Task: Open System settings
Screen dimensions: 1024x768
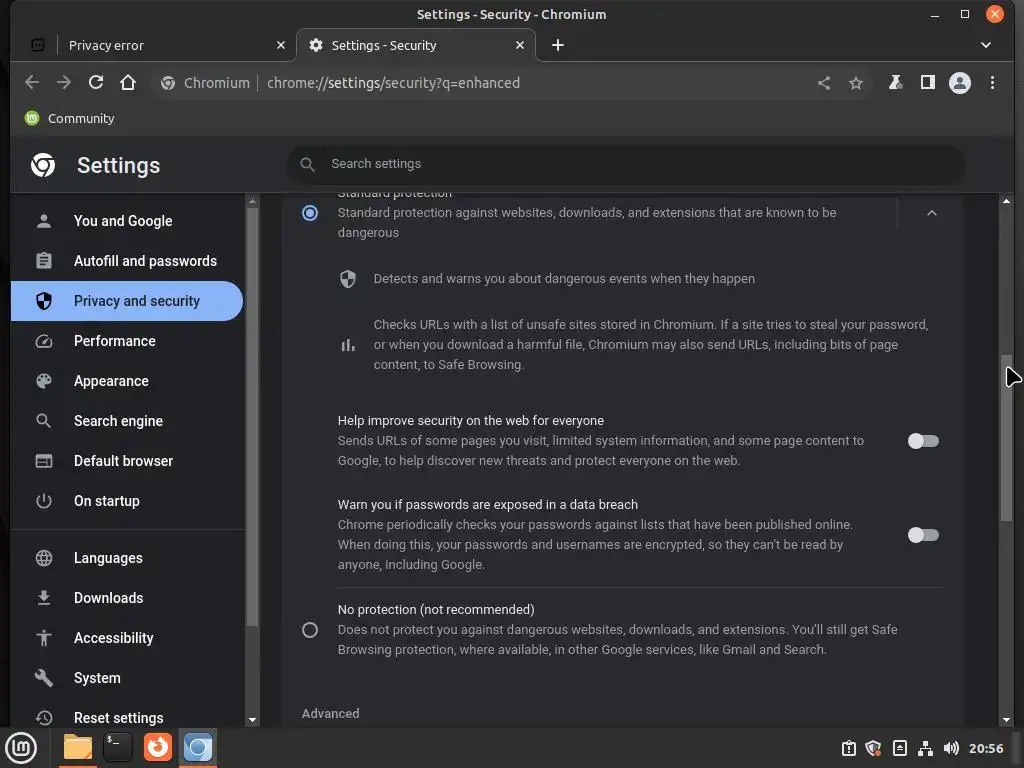Action: click(127, 678)
